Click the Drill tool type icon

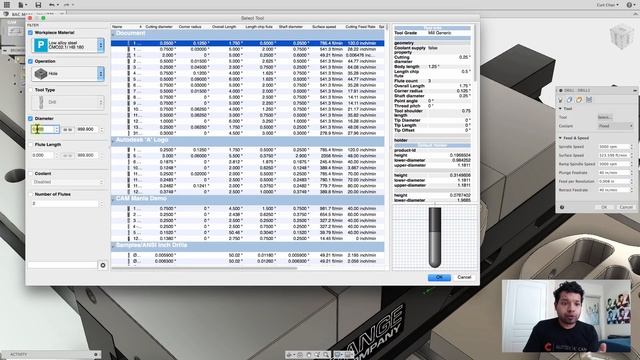pyautogui.click(x=40, y=102)
